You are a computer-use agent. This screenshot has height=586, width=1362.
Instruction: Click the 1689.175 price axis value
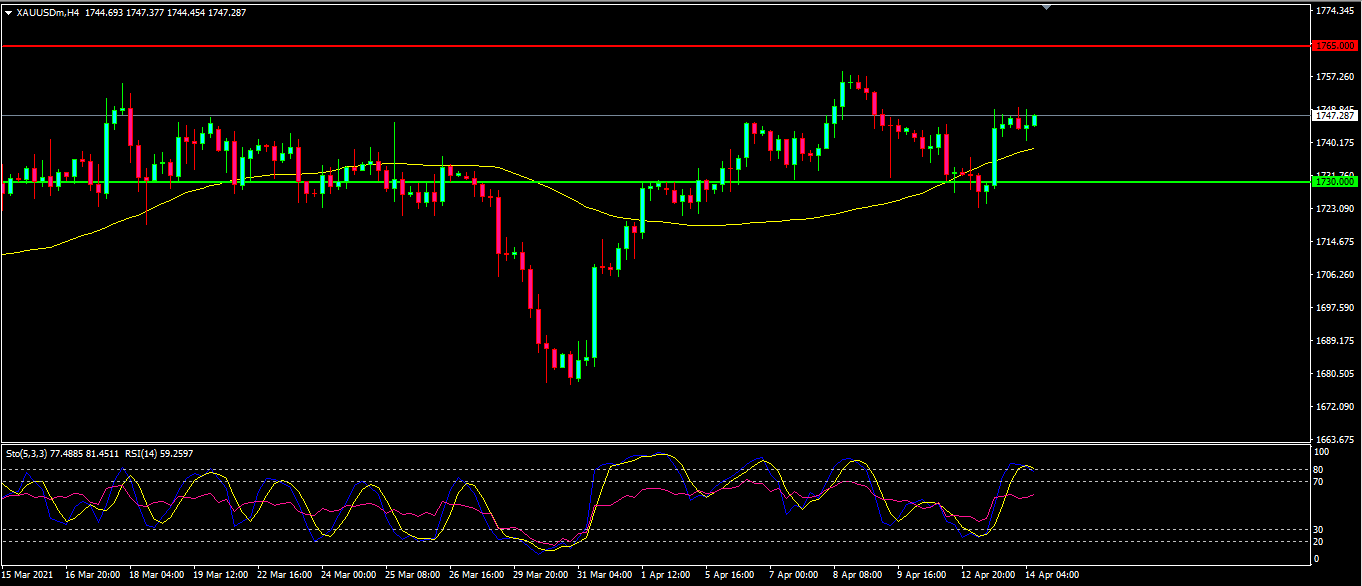(1335, 340)
